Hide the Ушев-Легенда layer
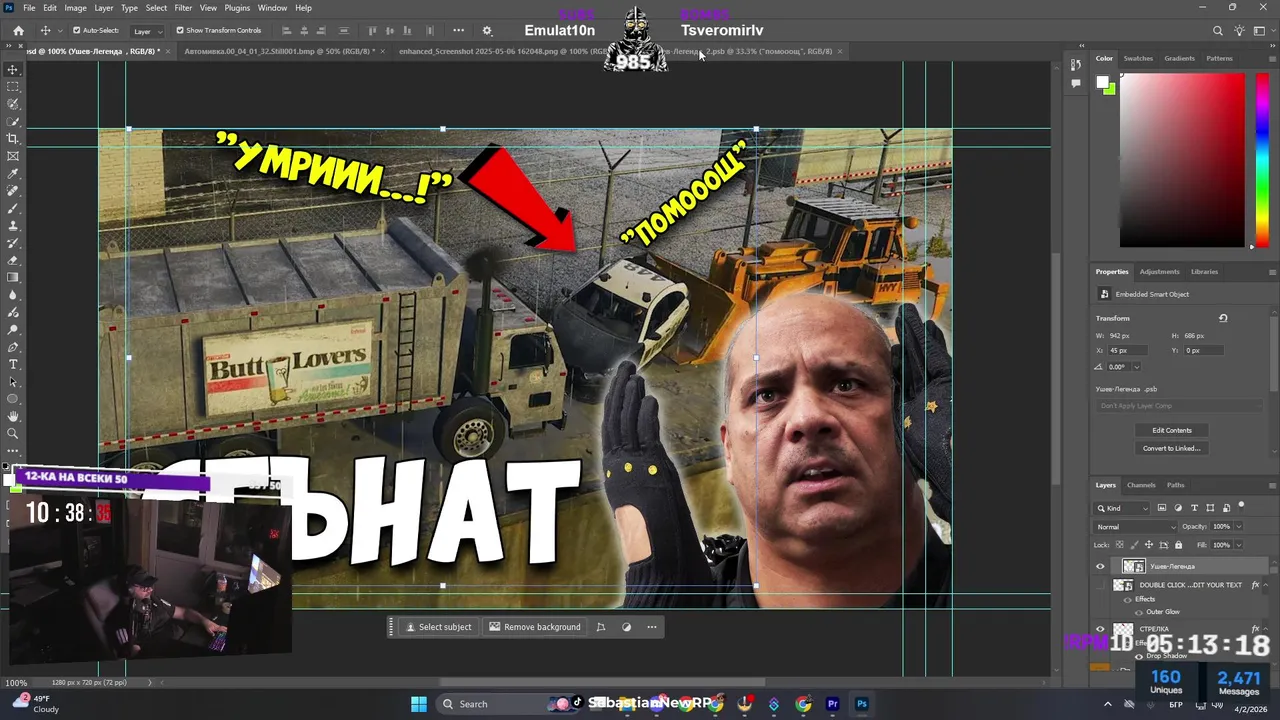Image resolution: width=1280 pixels, height=720 pixels. tap(1100, 566)
